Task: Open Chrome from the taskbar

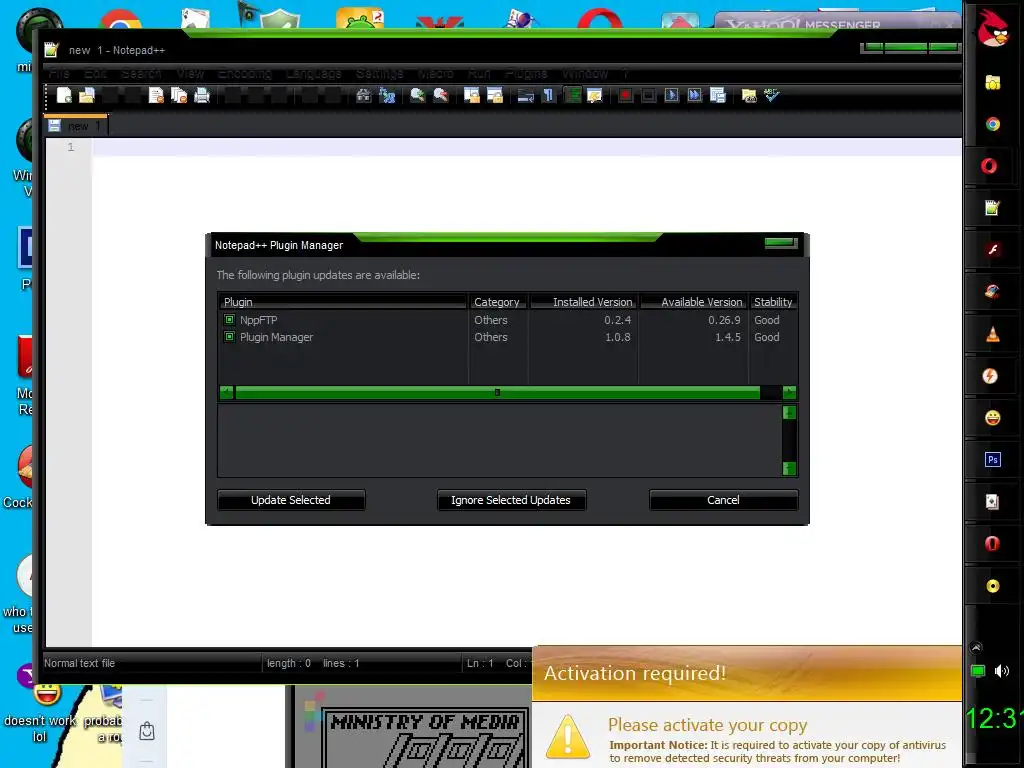Action: [x=993, y=124]
